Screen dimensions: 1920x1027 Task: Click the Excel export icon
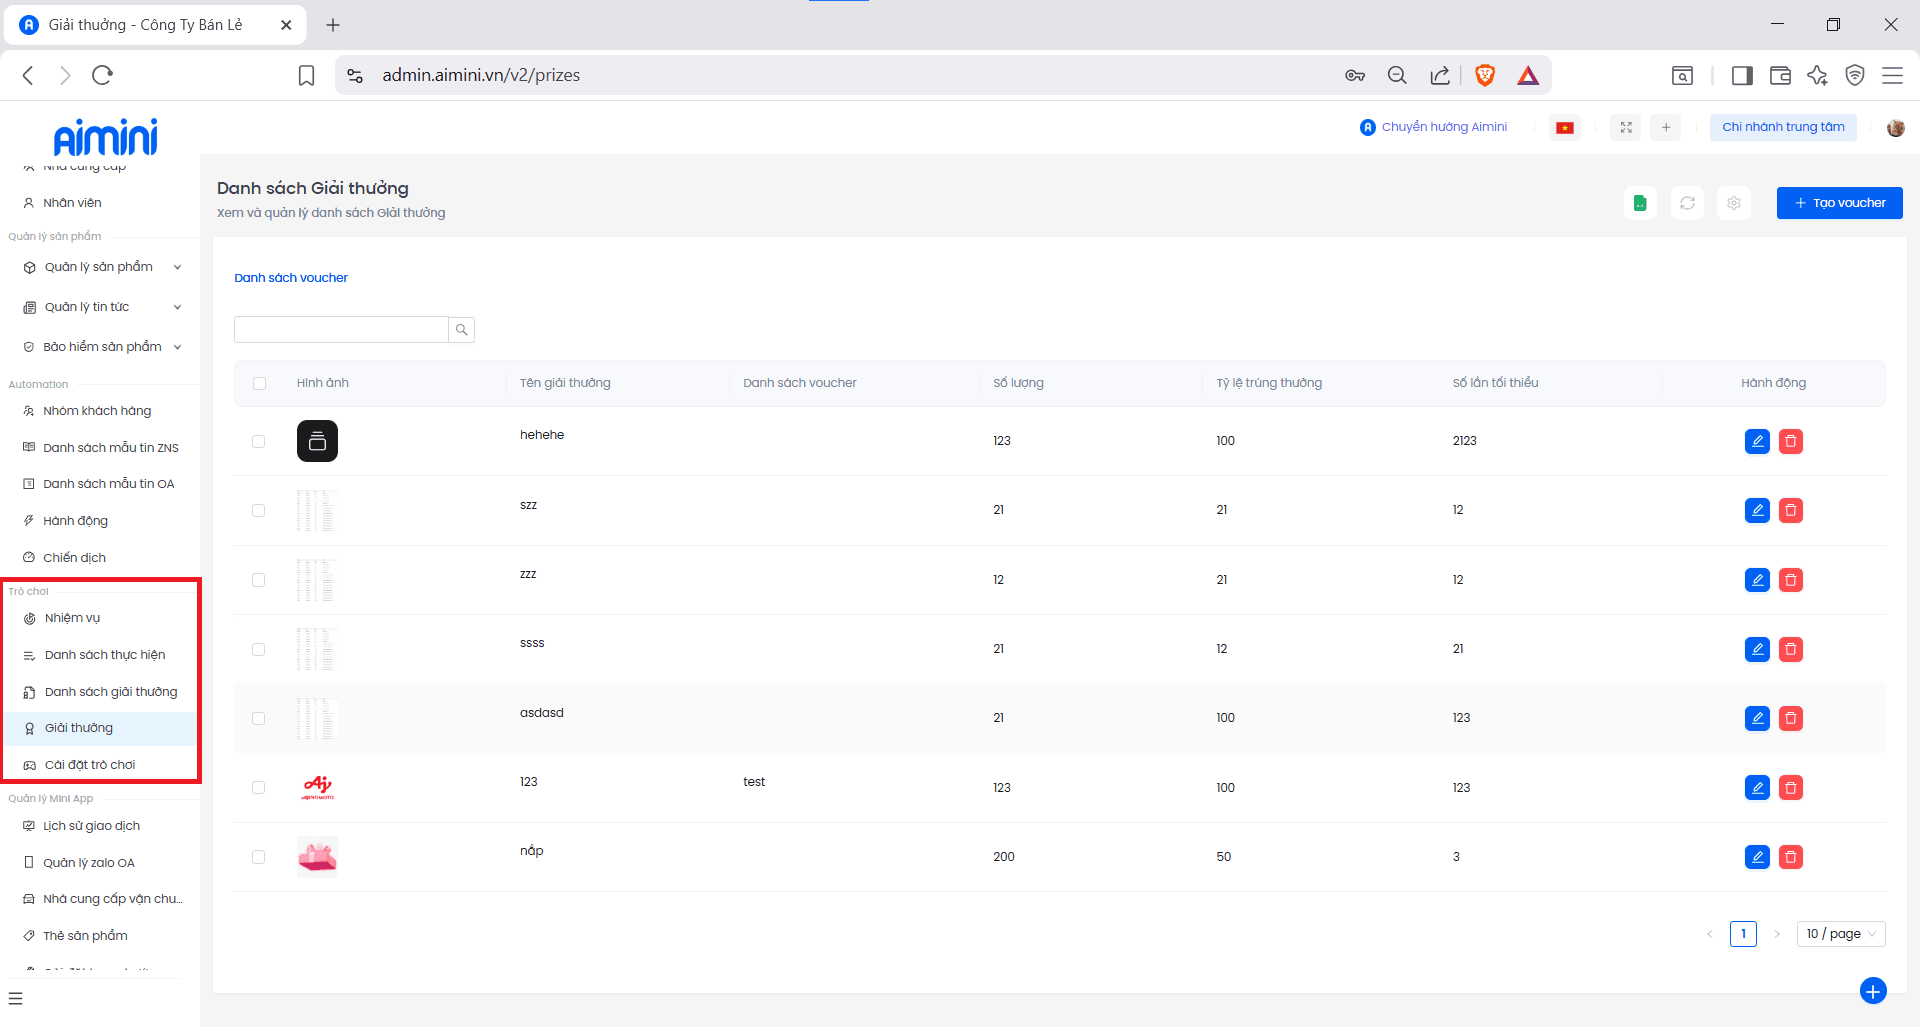coord(1640,203)
